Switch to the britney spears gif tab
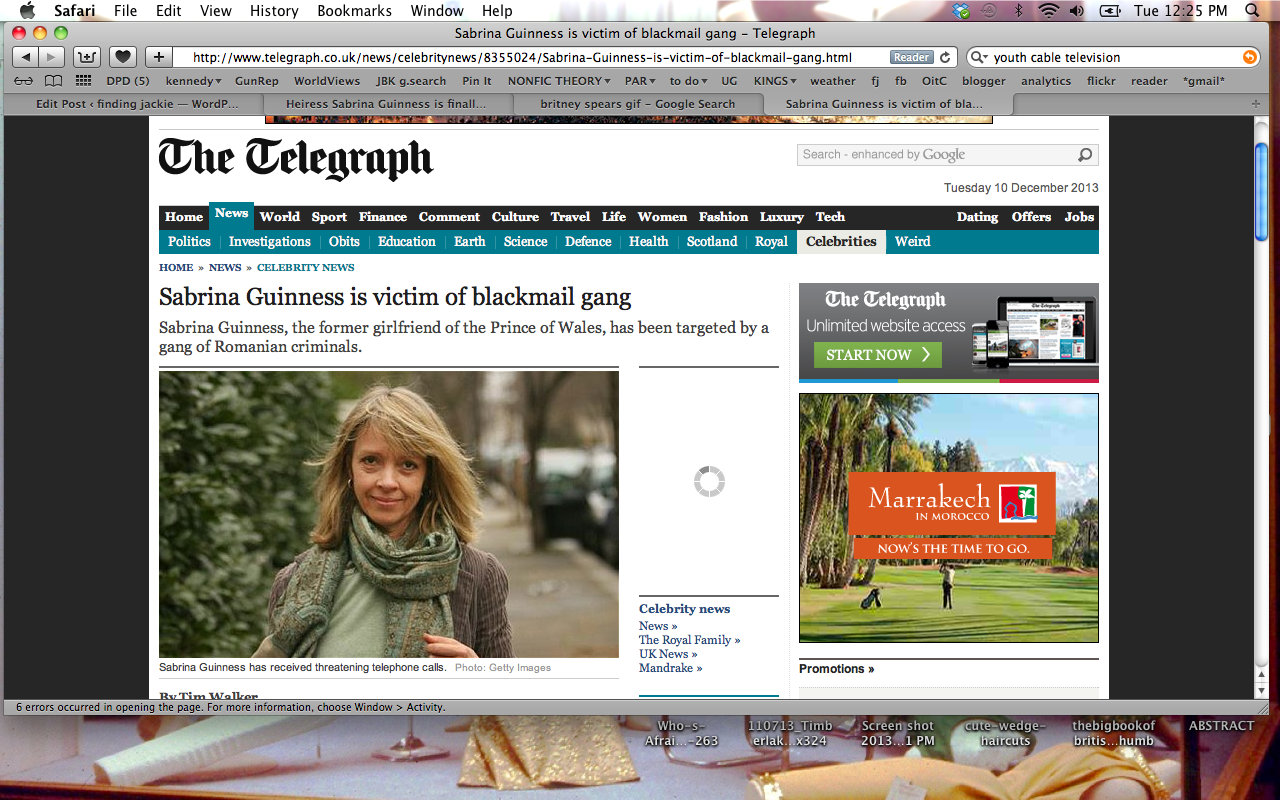 click(637, 104)
